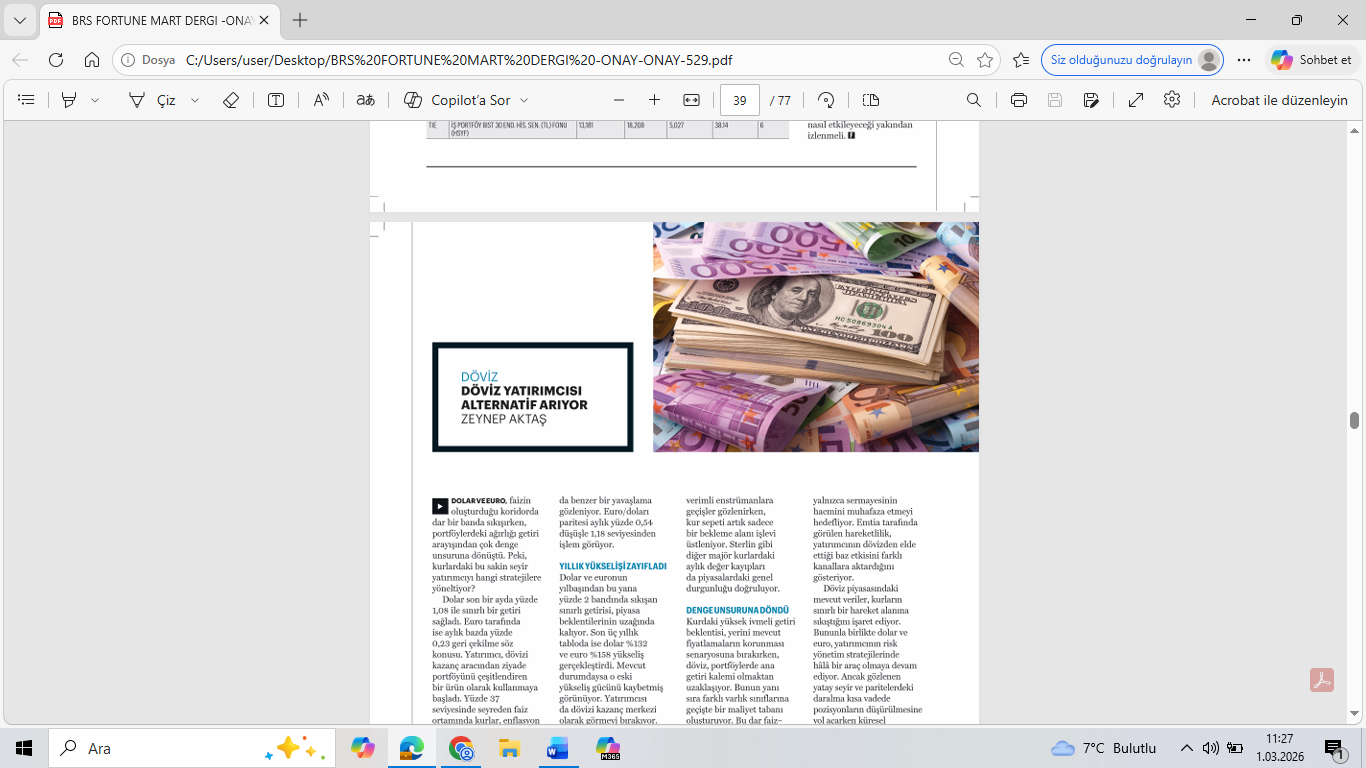Click the add text tool icon

click(x=276, y=100)
